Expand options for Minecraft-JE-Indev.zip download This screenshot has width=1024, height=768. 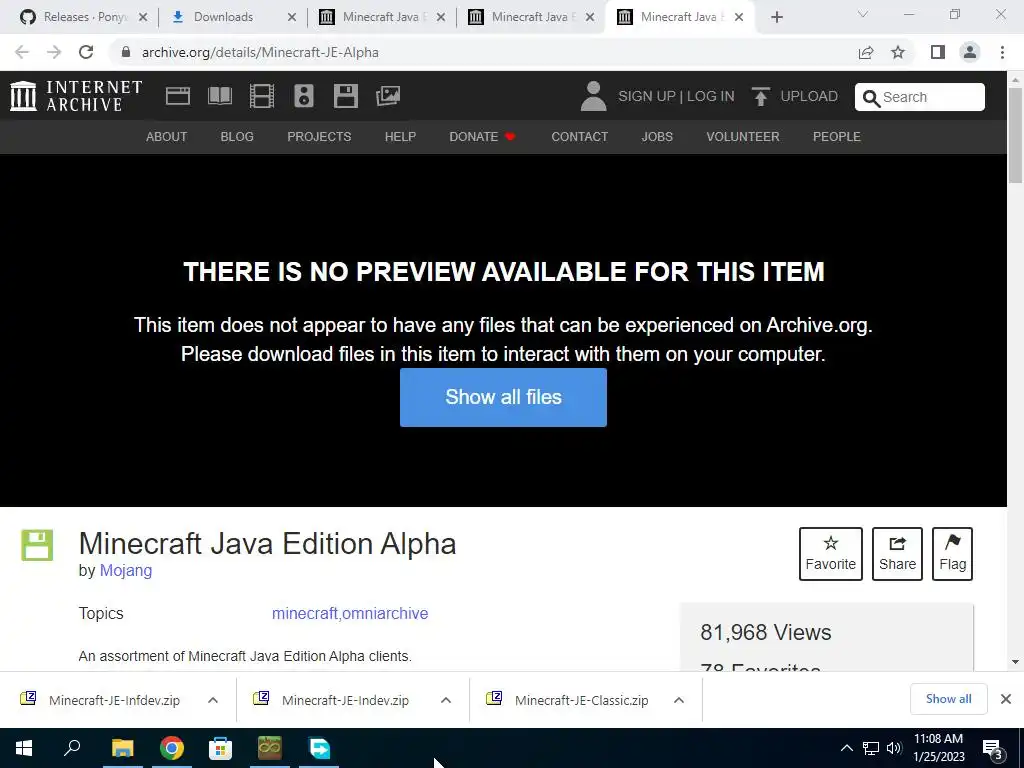[446, 700]
